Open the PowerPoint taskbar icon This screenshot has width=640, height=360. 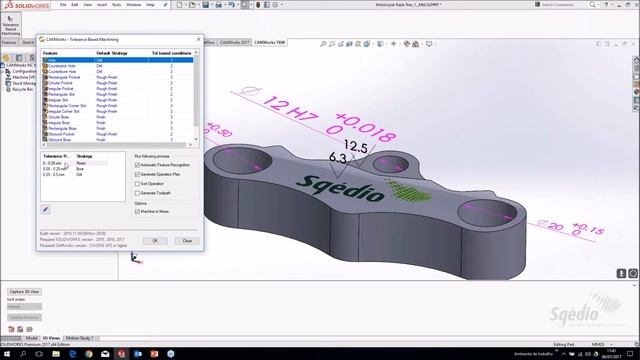pos(154,354)
